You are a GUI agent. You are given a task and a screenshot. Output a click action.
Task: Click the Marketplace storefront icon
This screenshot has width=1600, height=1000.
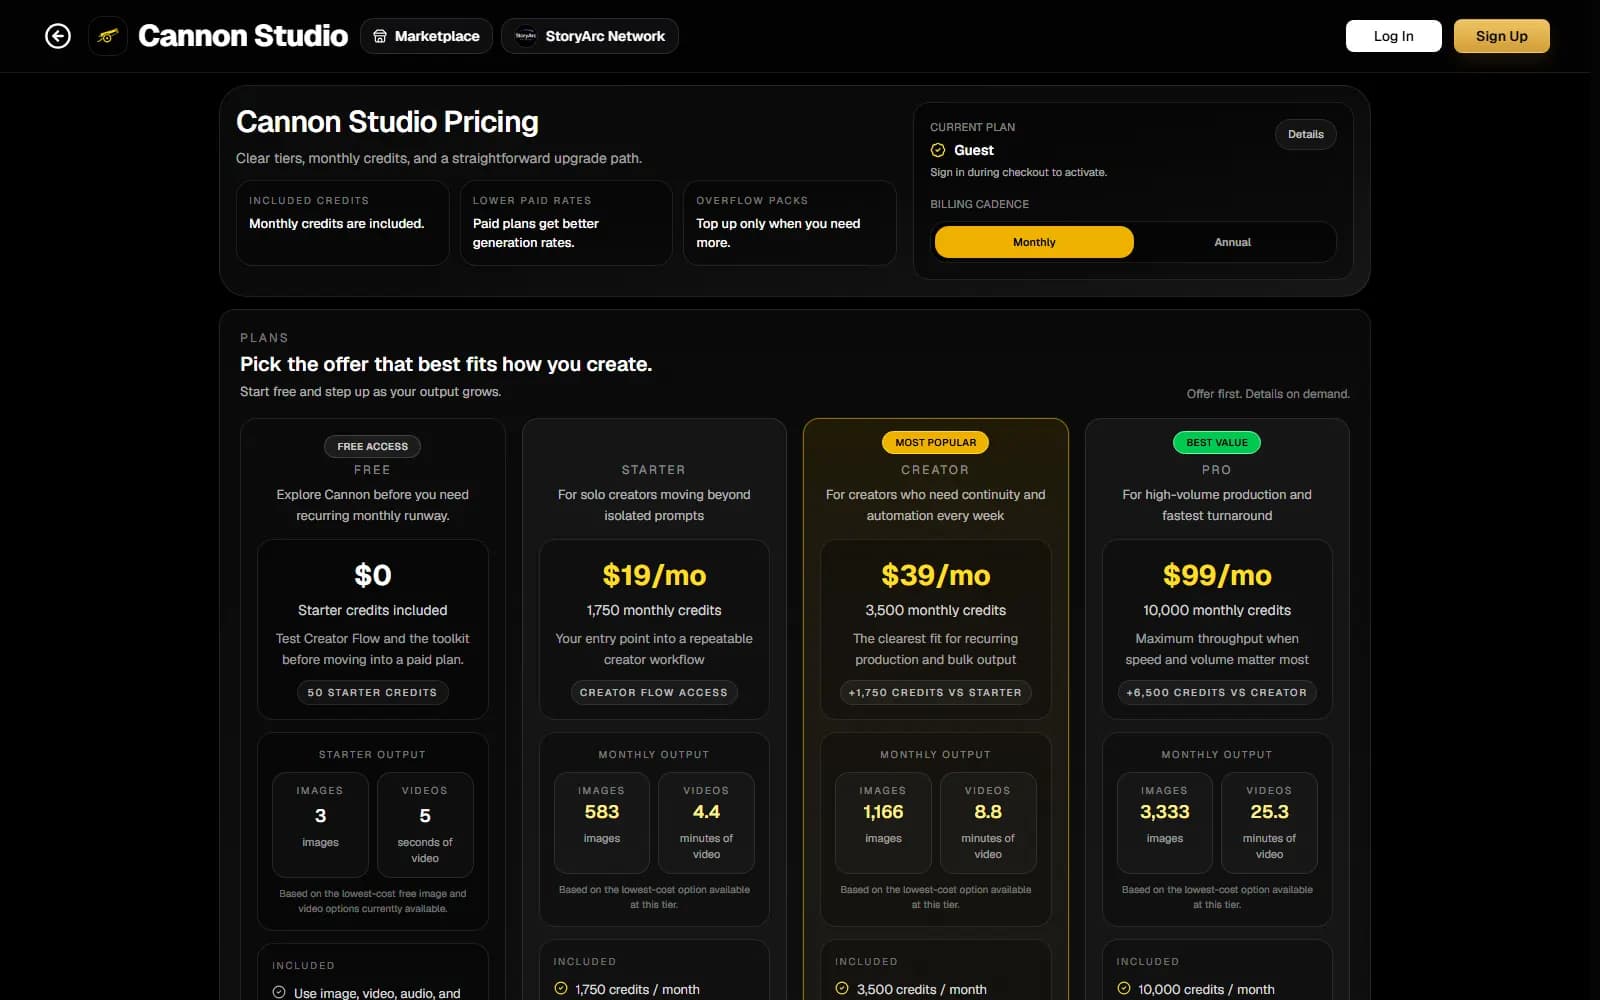[x=380, y=36]
